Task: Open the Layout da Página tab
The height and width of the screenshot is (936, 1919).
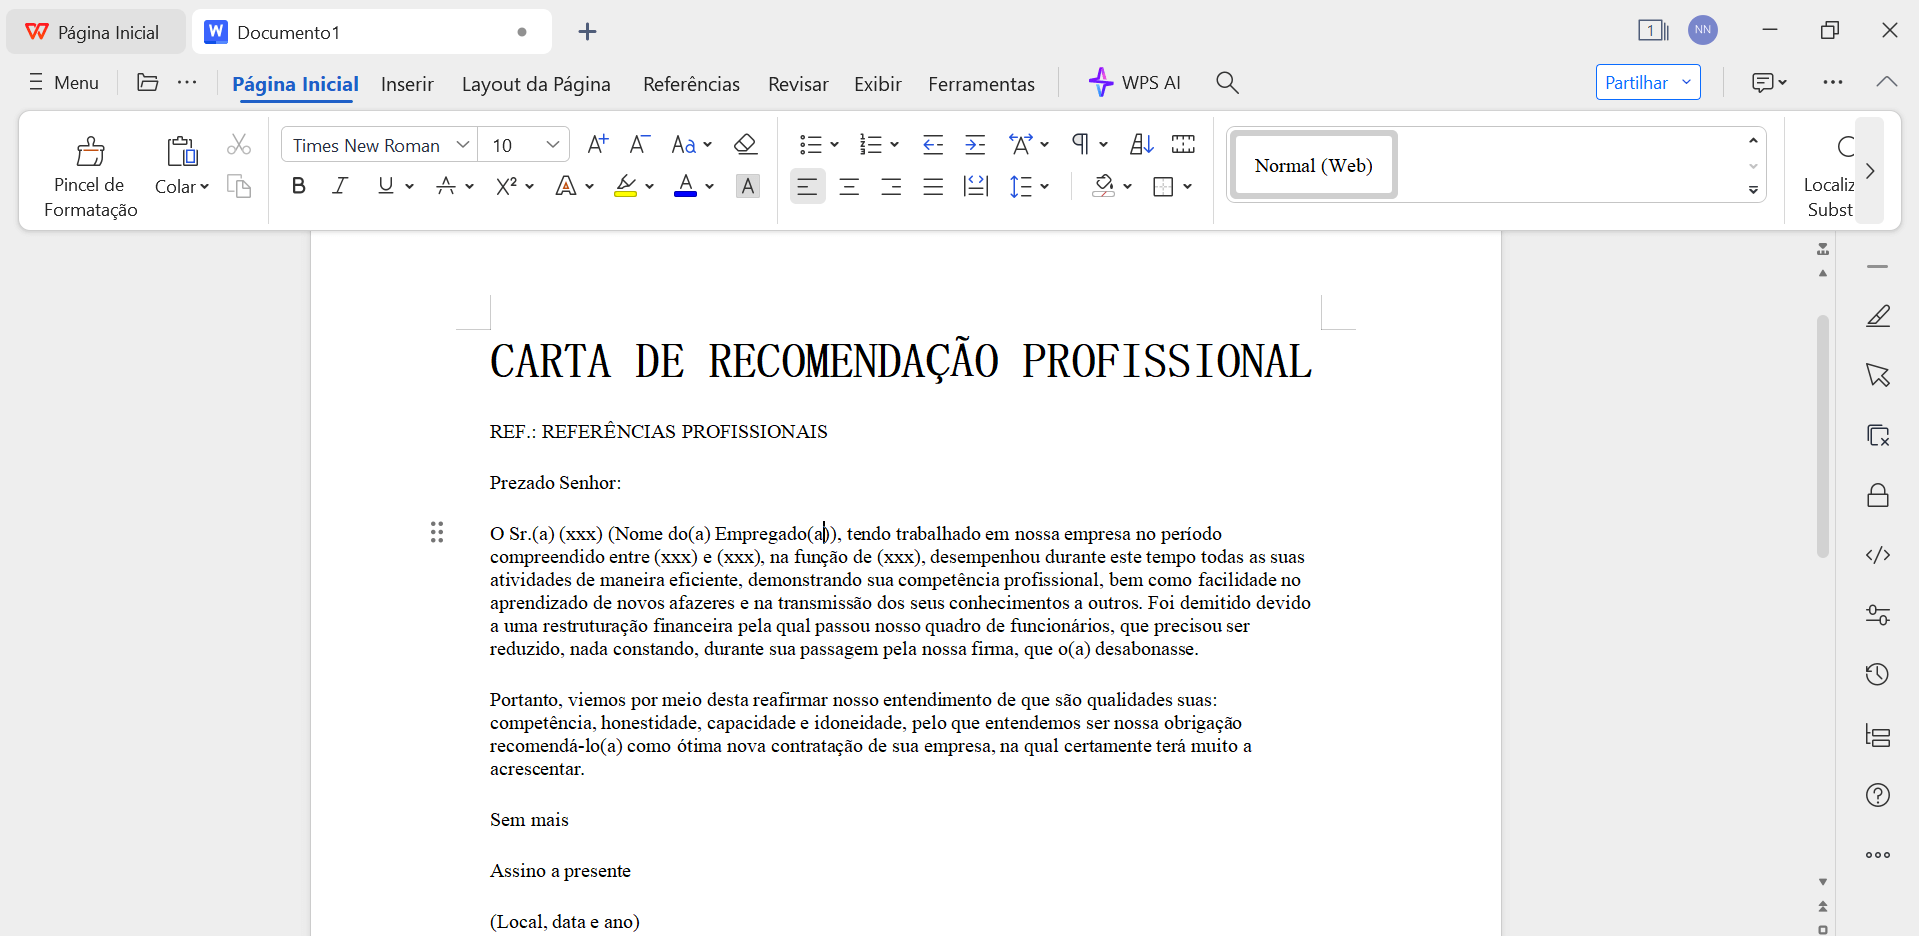Action: [536, 84]
